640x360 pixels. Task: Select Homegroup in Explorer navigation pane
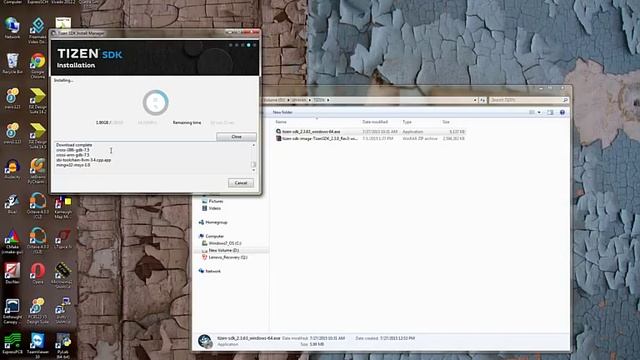point(213,222)
